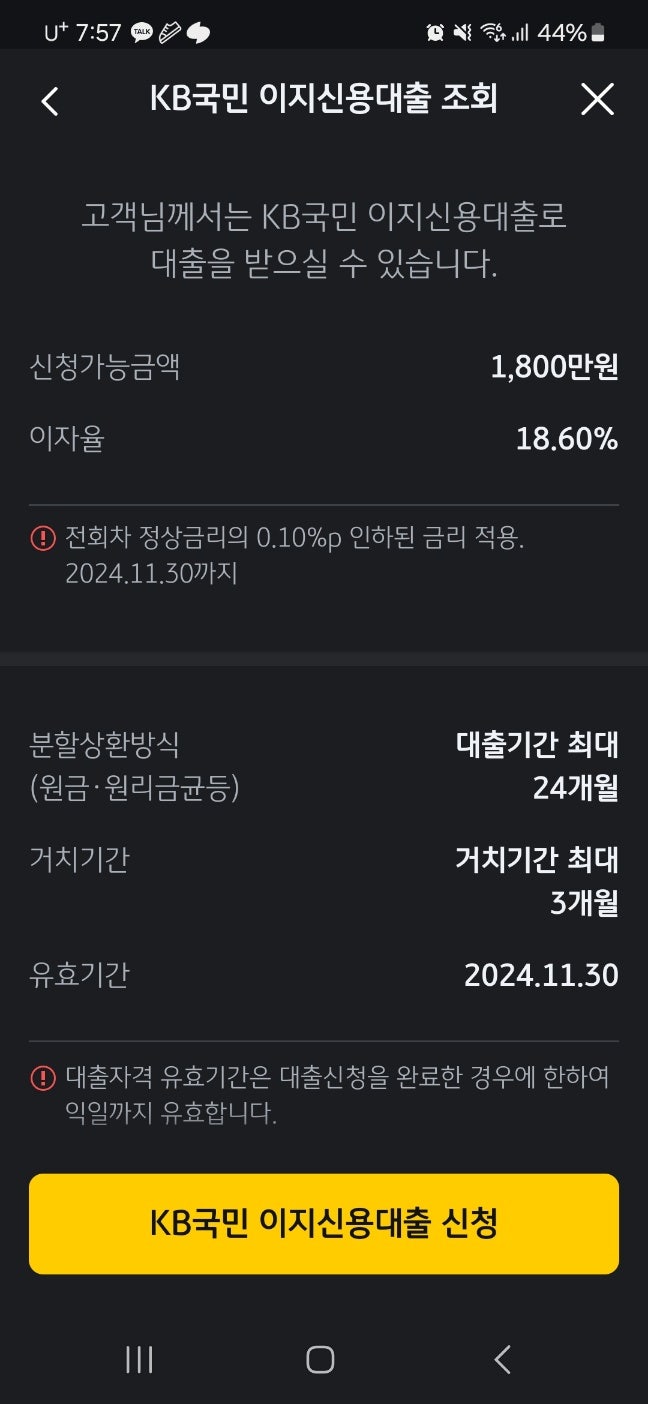Close the 이지신용대출 조회 screen

pos(598,99)
